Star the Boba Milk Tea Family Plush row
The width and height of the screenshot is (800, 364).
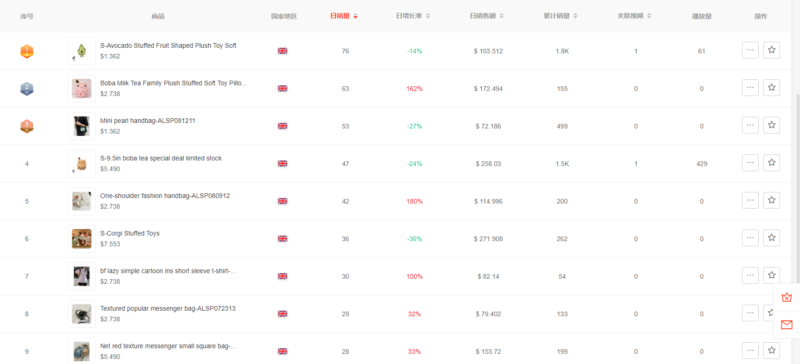coord(771,88)
